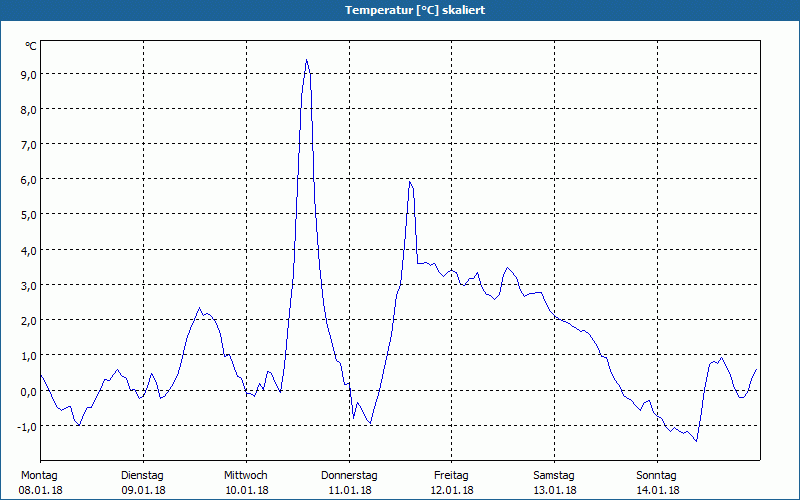Select the 11.01.18 date label
The width and height of the screenshot is (800, 500).
349,491
